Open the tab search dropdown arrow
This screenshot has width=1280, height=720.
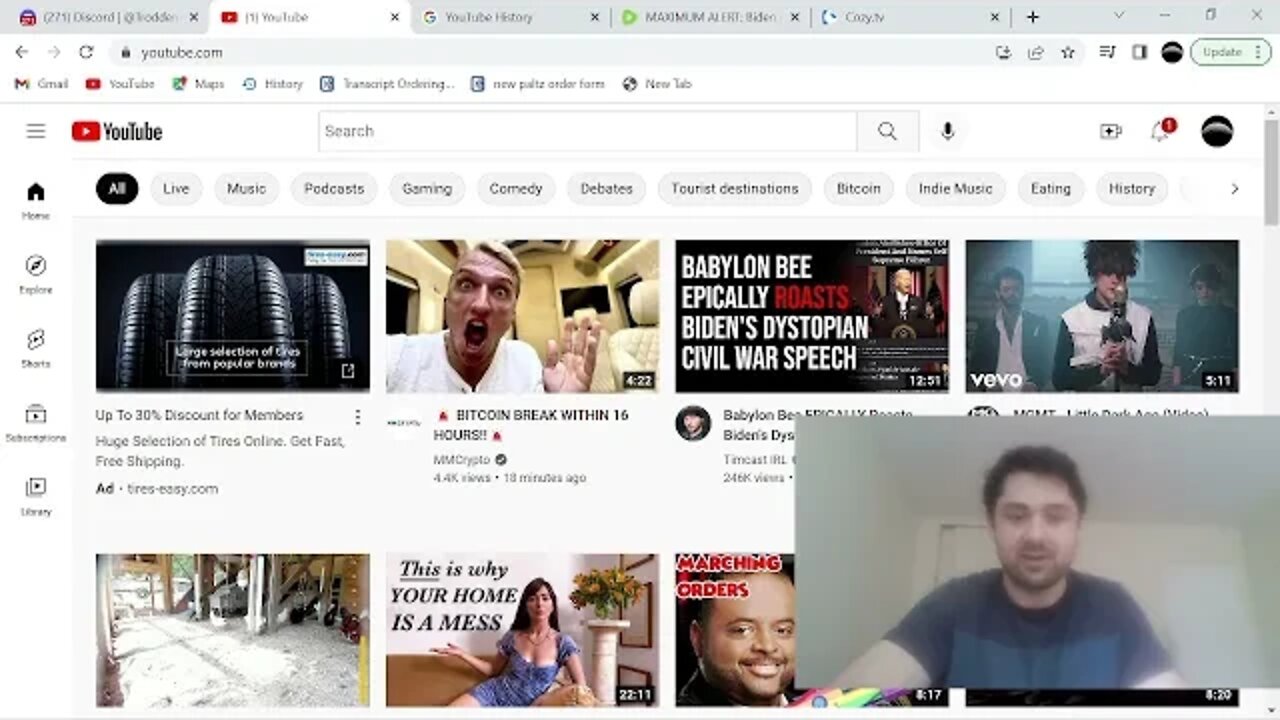coord(1118,16)
